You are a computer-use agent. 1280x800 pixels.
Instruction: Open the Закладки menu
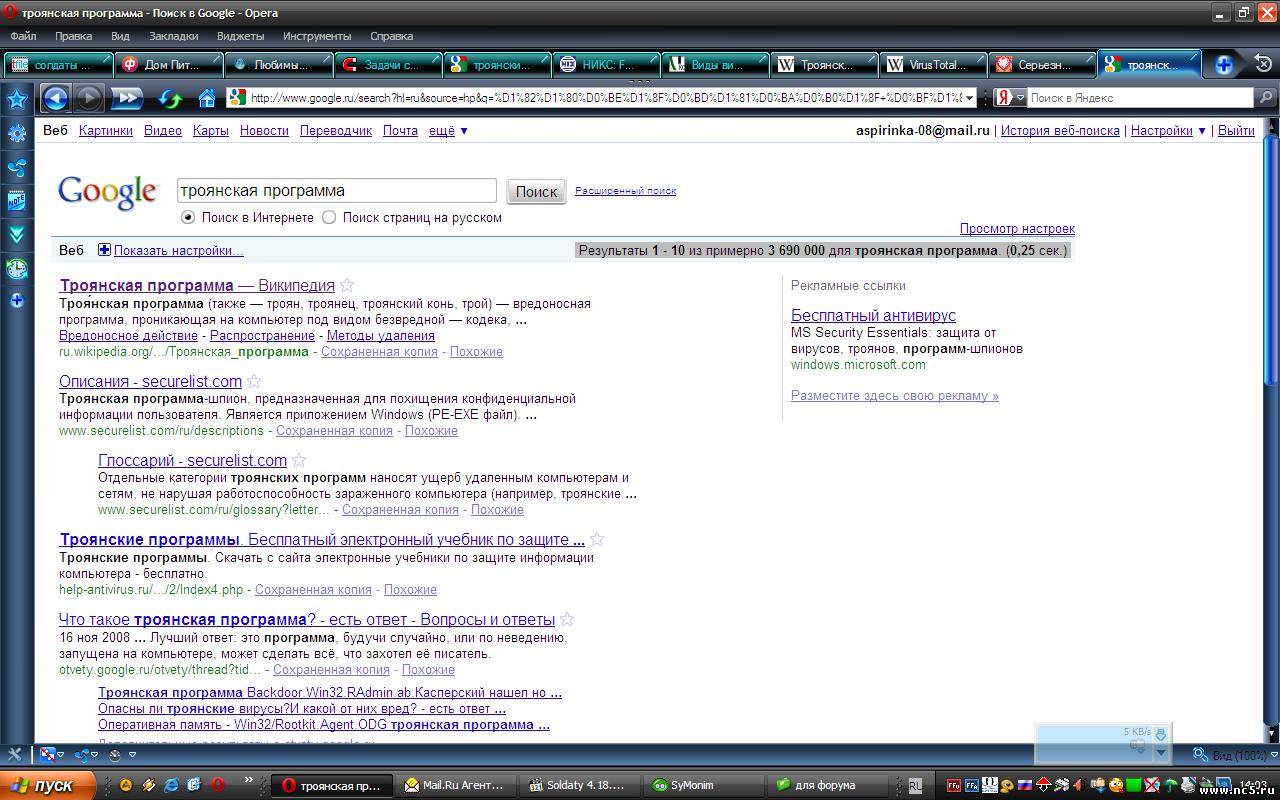(174, 36)
